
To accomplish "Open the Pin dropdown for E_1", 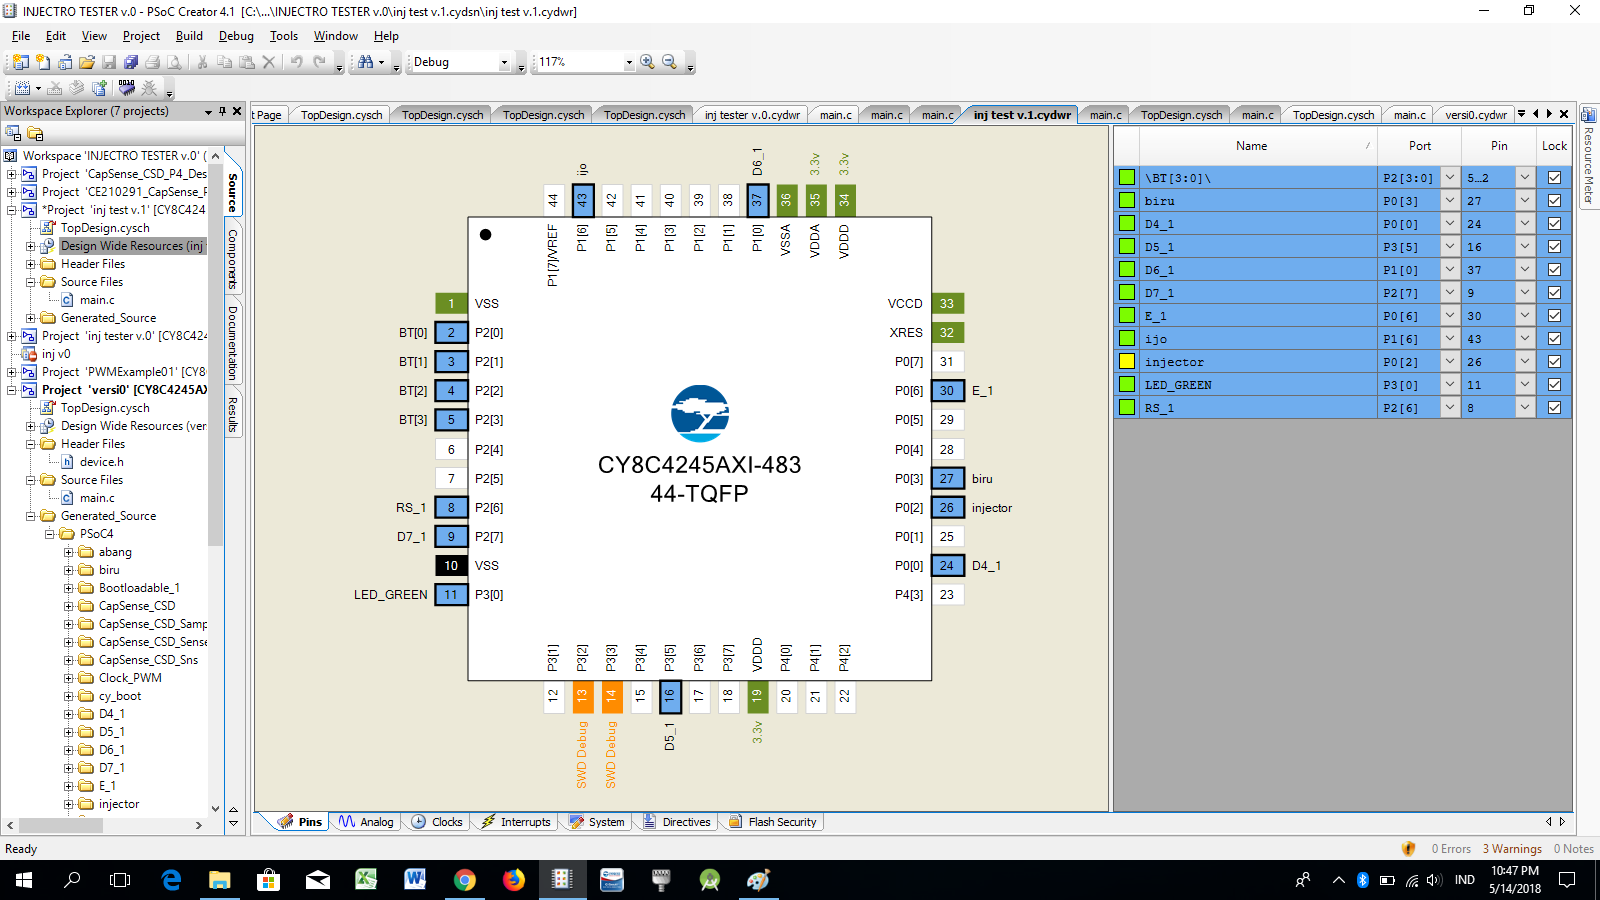I will [x=1524, y=316].
